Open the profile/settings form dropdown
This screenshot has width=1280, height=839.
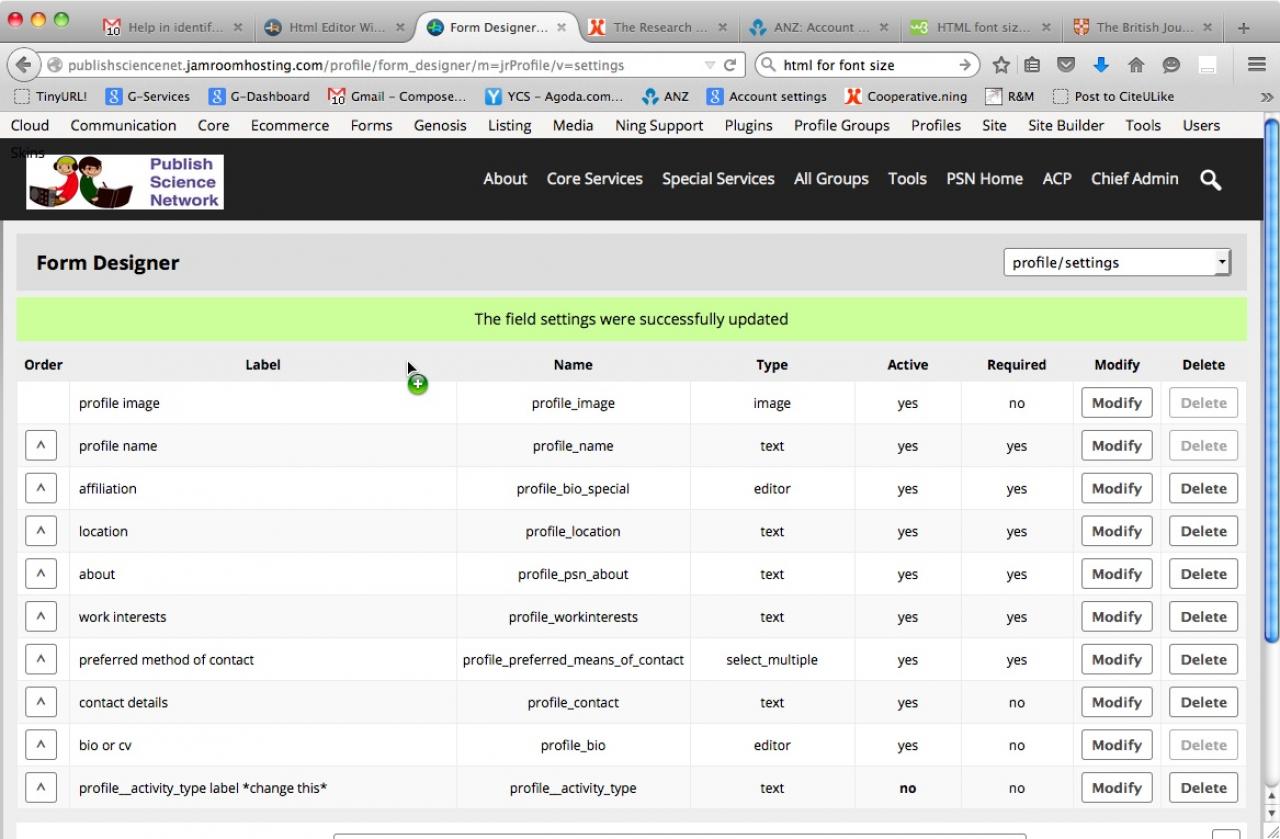pos(1116,263)
